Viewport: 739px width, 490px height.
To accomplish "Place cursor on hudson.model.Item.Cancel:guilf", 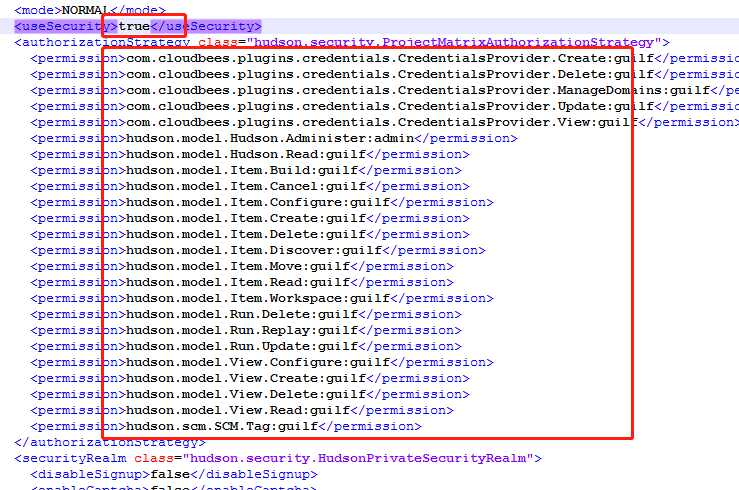I will [246, 187].
